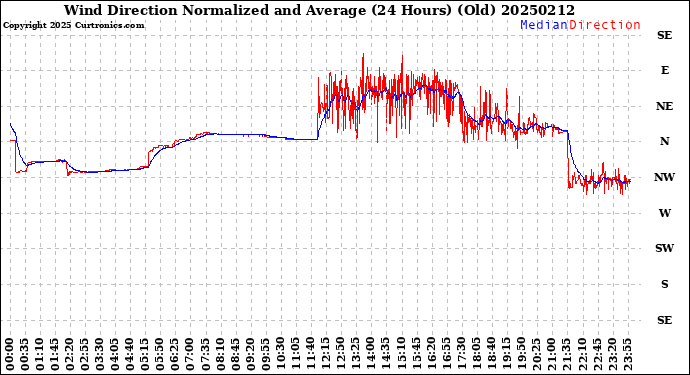Click the blue Median legend label
The width and height of the screenshot is (690, 375).
tap(544, 25)
